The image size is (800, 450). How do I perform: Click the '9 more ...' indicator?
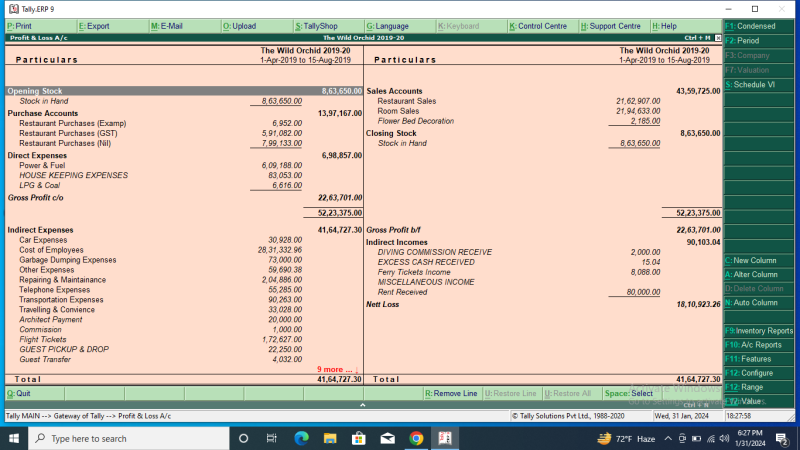coord(337,369)
